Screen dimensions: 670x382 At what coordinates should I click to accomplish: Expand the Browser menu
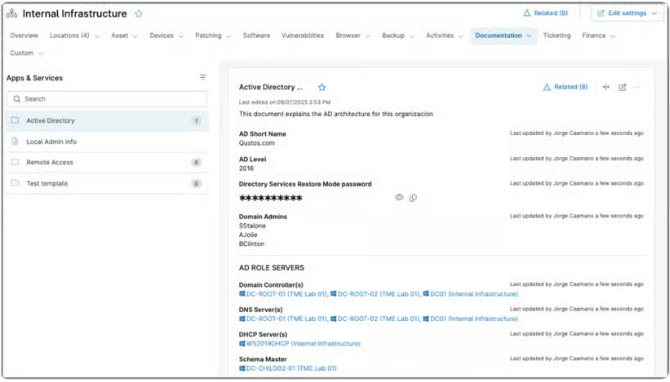367,36
